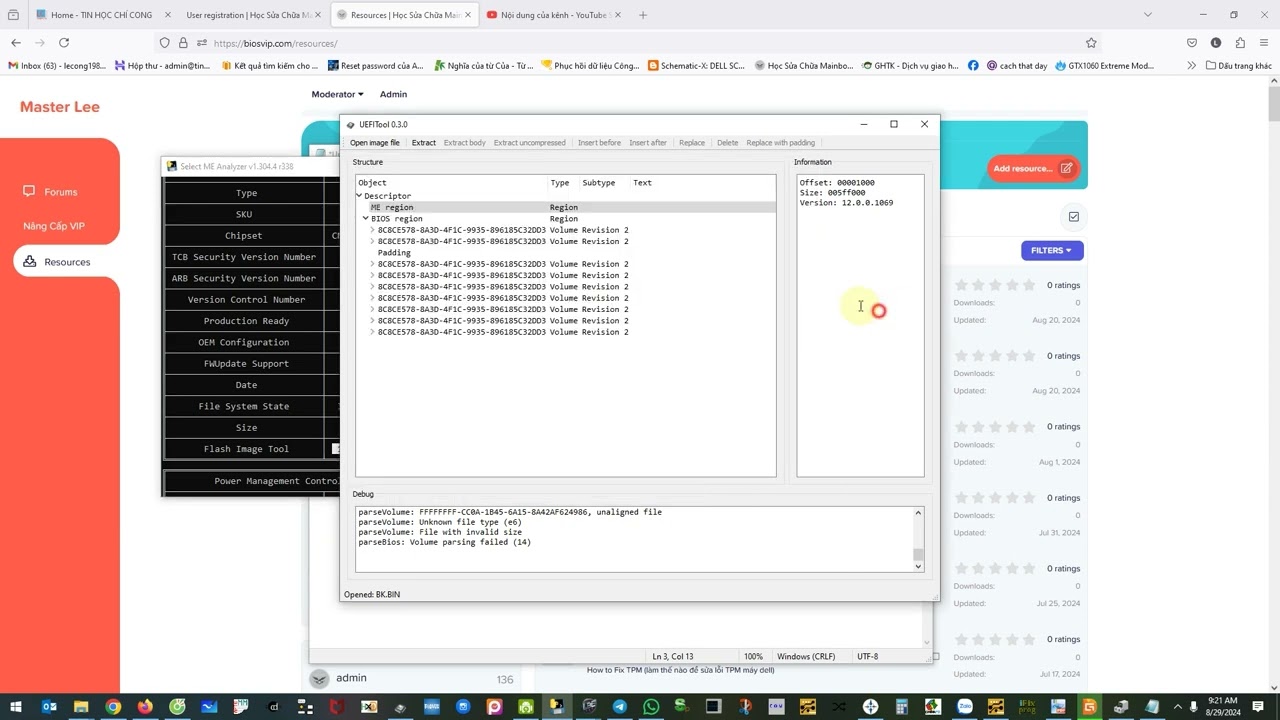This screenshot has width=1280, height=720.
Task: Click the Flash Image Tool row in ME Analyzer
Action: [x=246, y=449]
